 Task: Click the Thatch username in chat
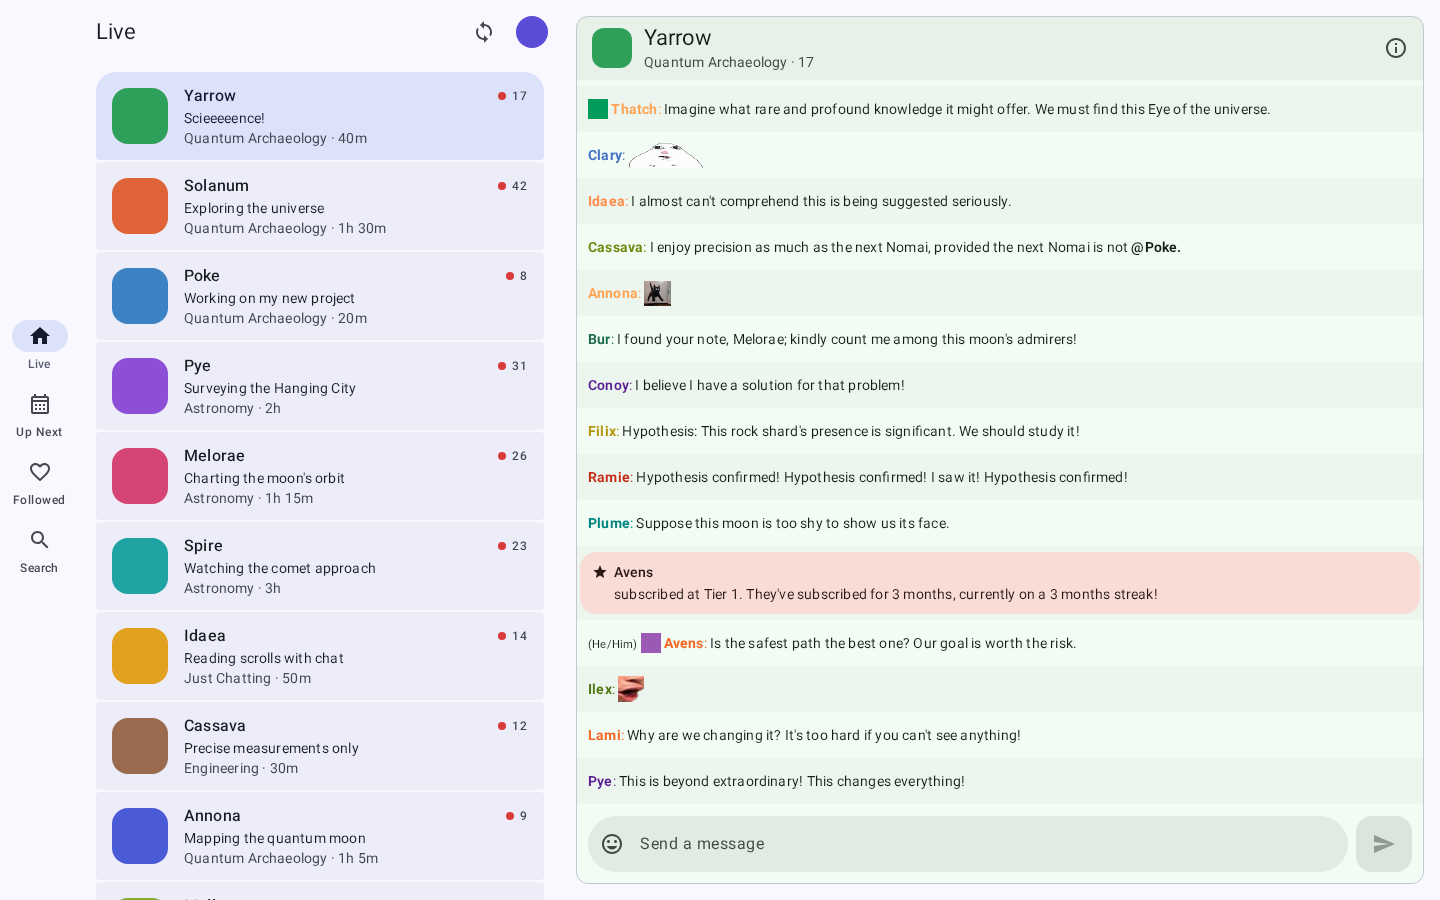click(634, 109)
